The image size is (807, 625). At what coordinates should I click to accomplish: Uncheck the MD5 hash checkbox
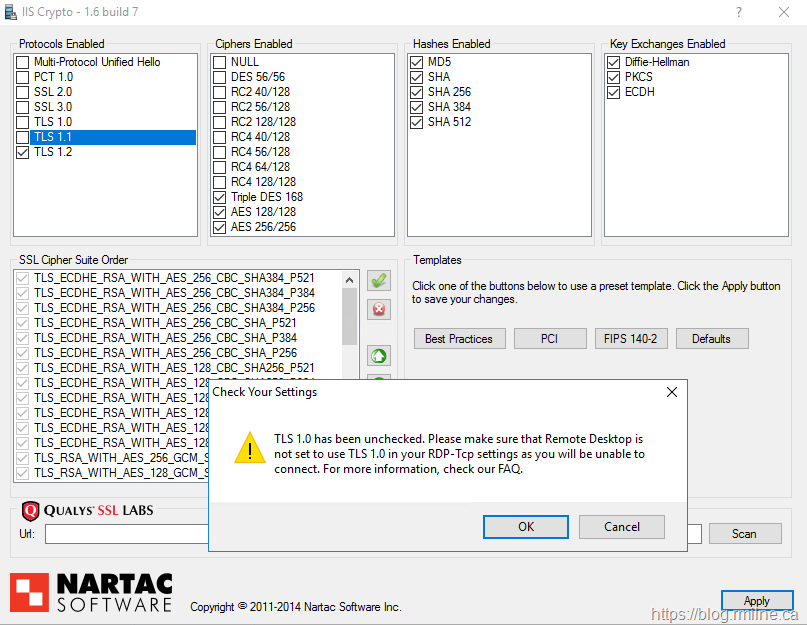[x=418, y=62]
